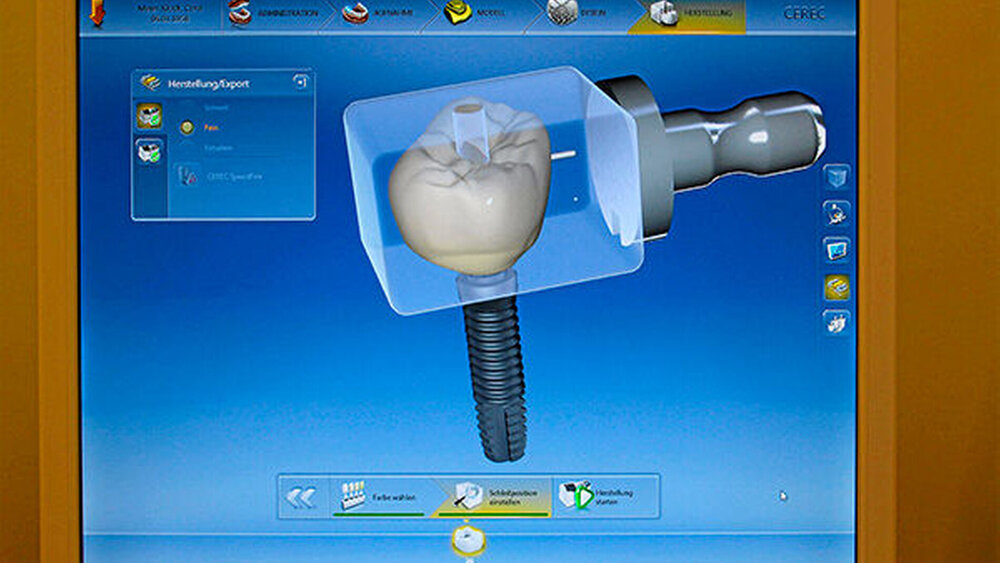
Task: Select the Herstellung phase tab
Action: tap(688, 14)
